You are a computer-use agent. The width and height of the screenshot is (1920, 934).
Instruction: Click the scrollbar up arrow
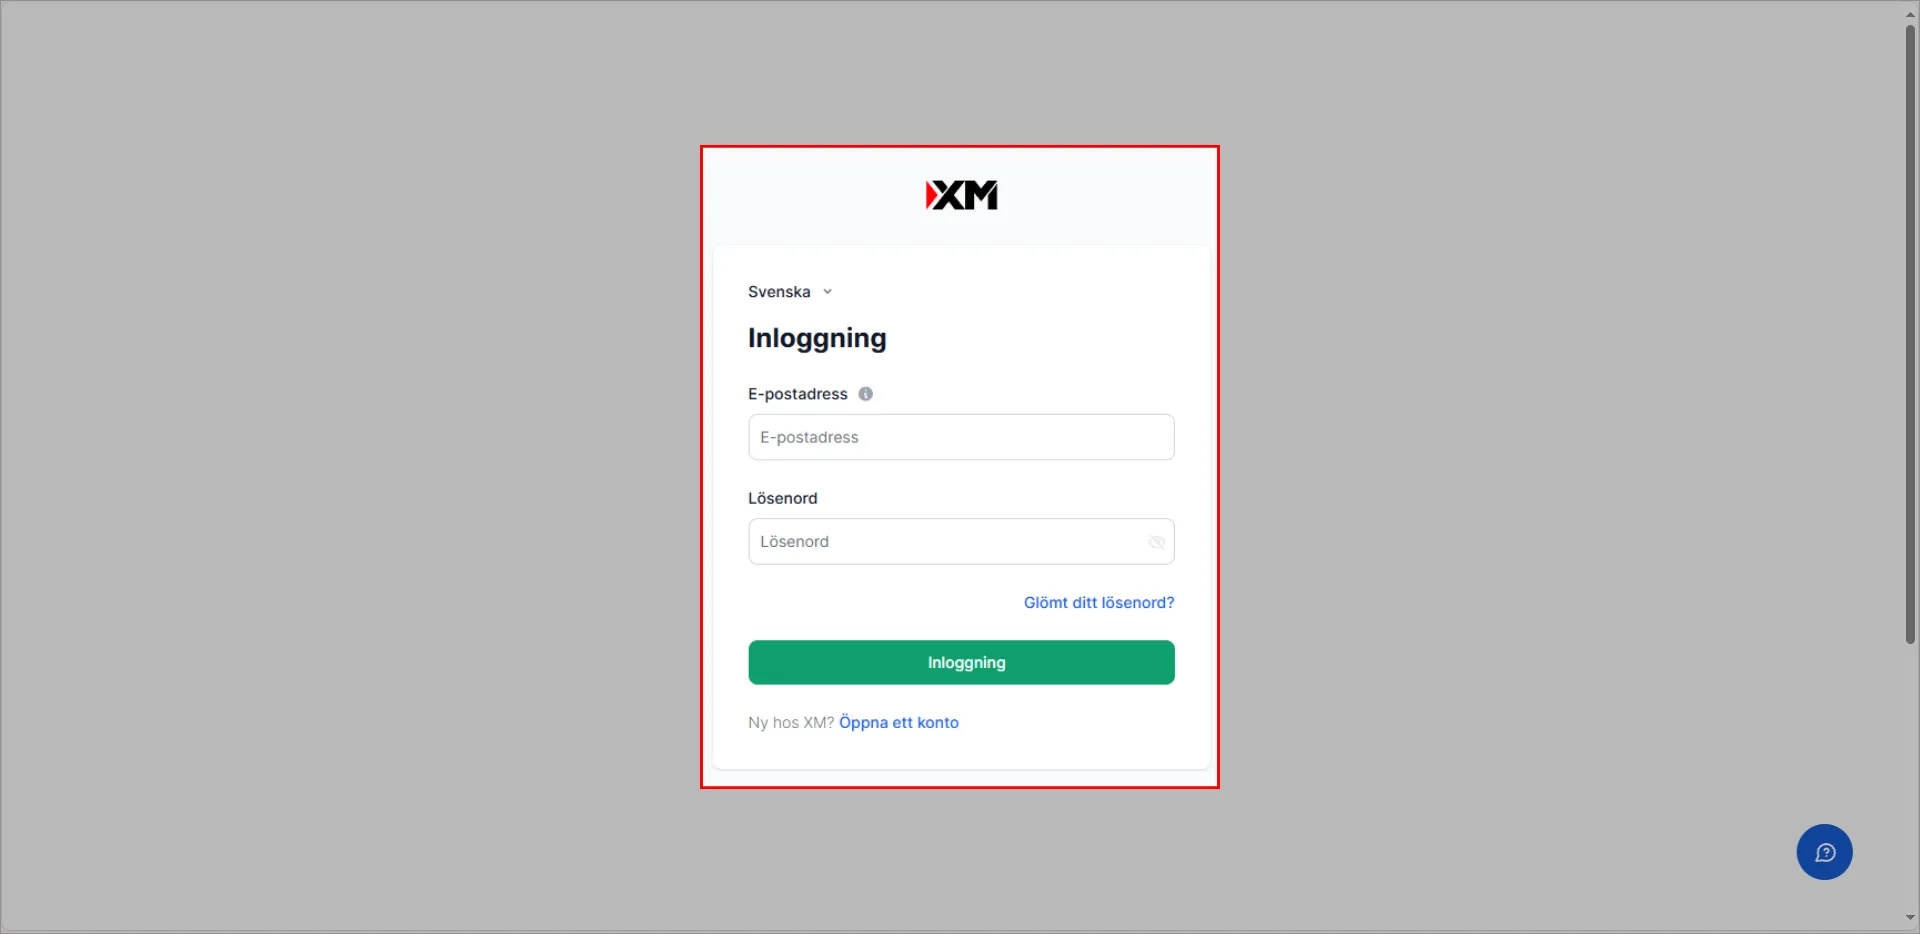[1910, 14]
